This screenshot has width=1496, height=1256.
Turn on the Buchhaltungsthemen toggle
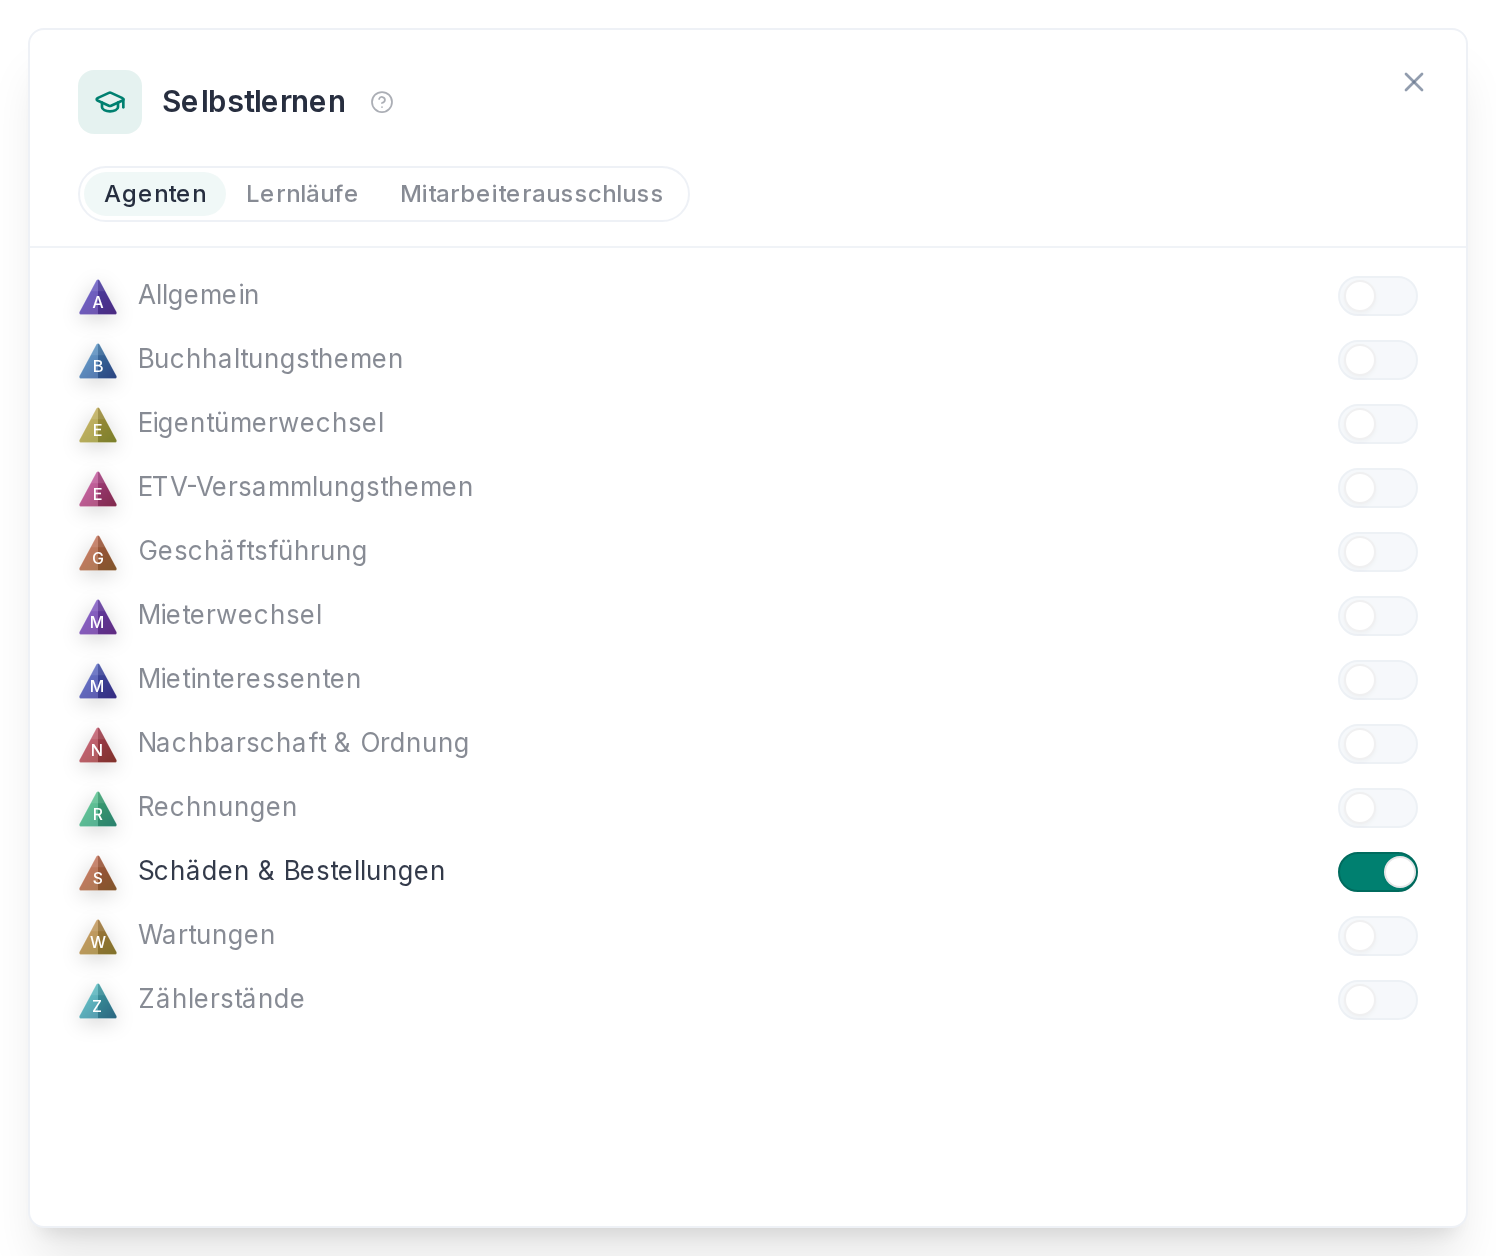point(1378,360)
